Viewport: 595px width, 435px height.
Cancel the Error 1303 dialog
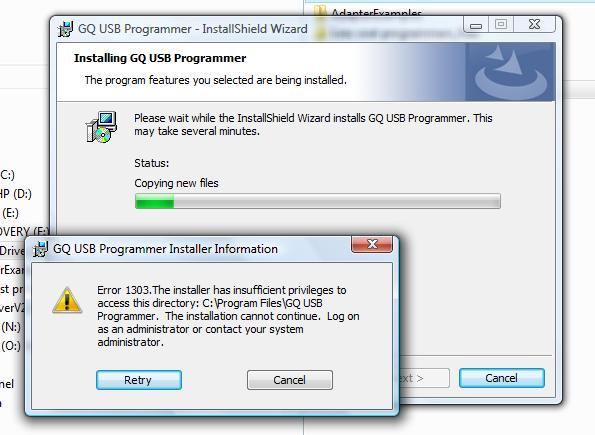290,380
